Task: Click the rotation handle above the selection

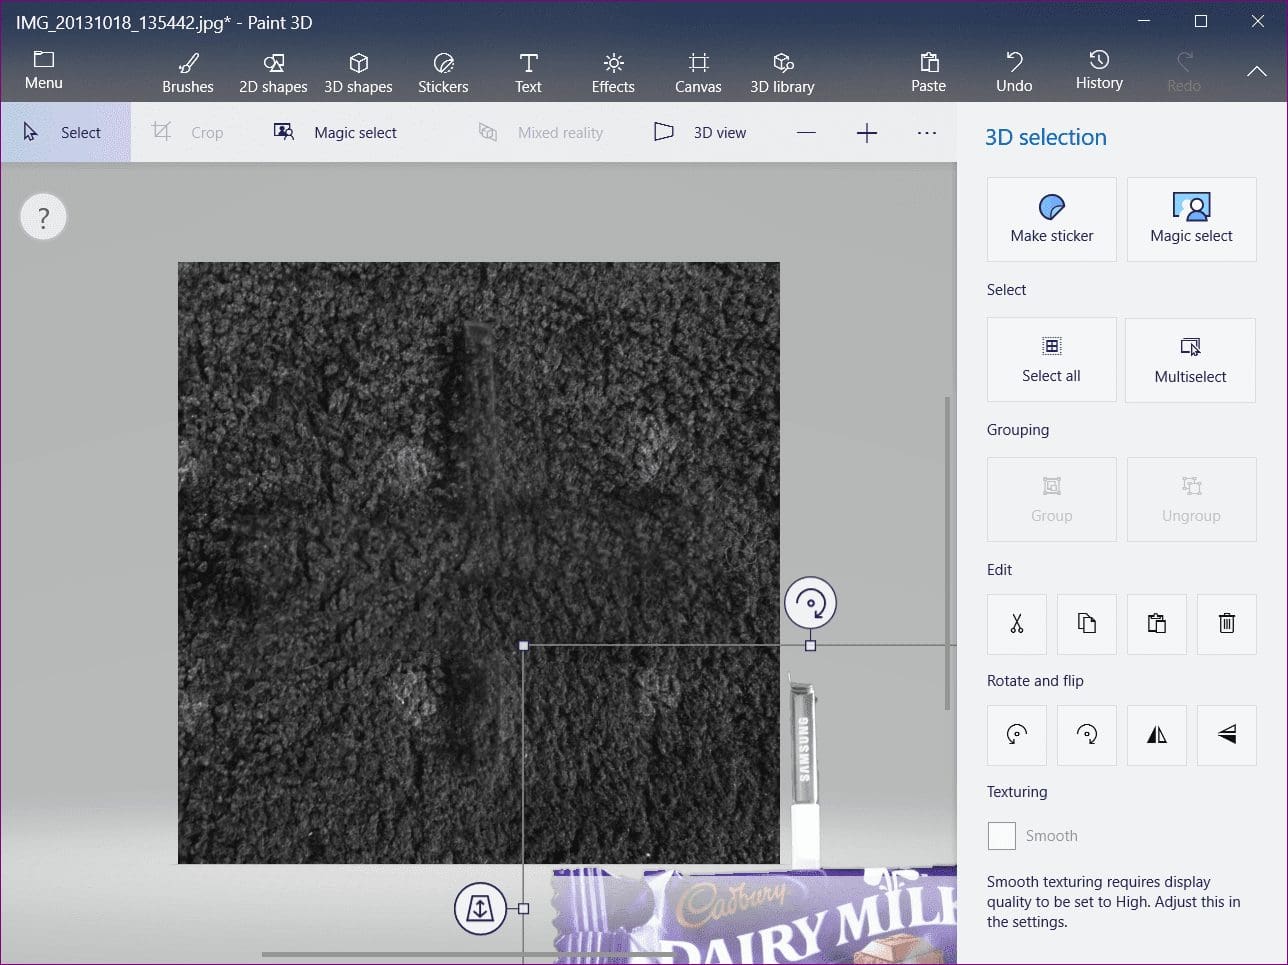Action: pos(810,603)
